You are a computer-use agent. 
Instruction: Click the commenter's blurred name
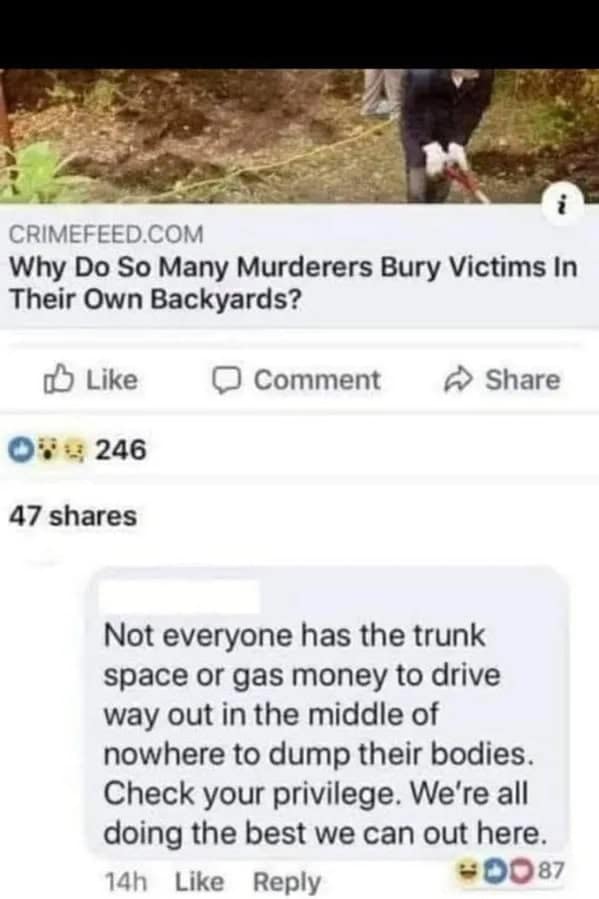179,597
